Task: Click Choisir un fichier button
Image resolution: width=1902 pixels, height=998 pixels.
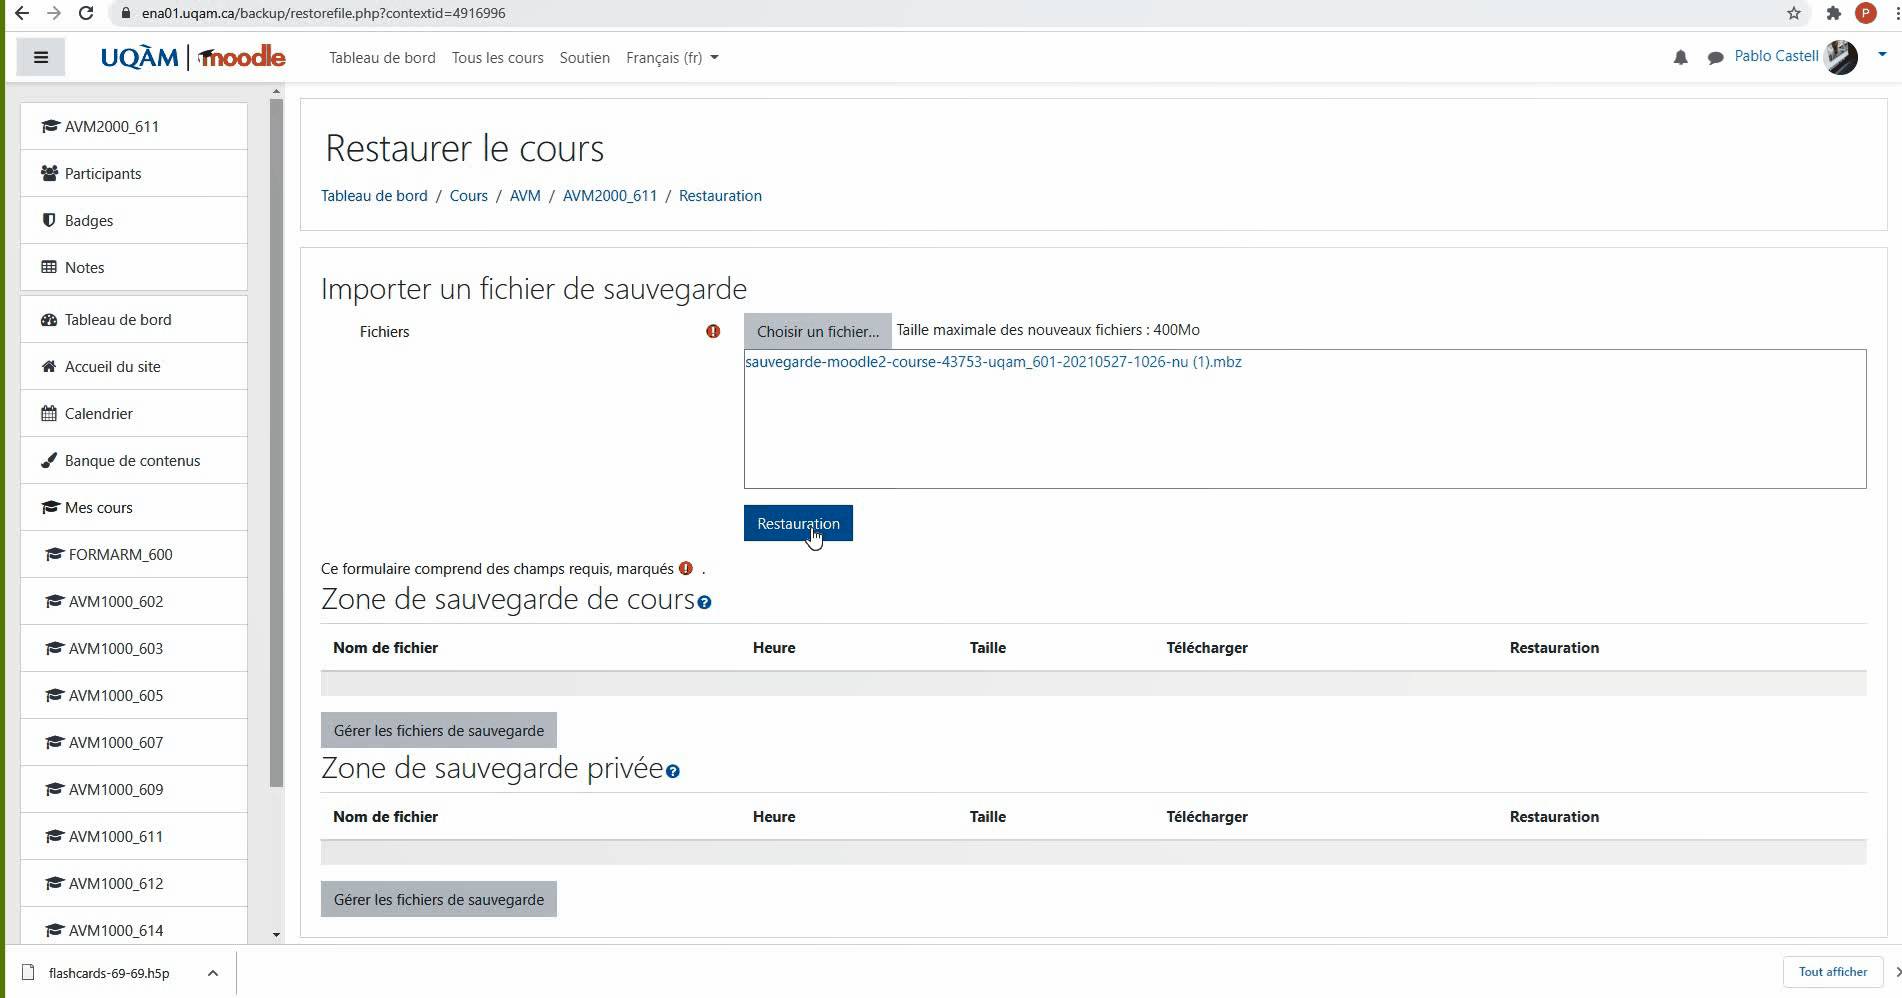Action: pyautogui.click(x=817, y=331)
